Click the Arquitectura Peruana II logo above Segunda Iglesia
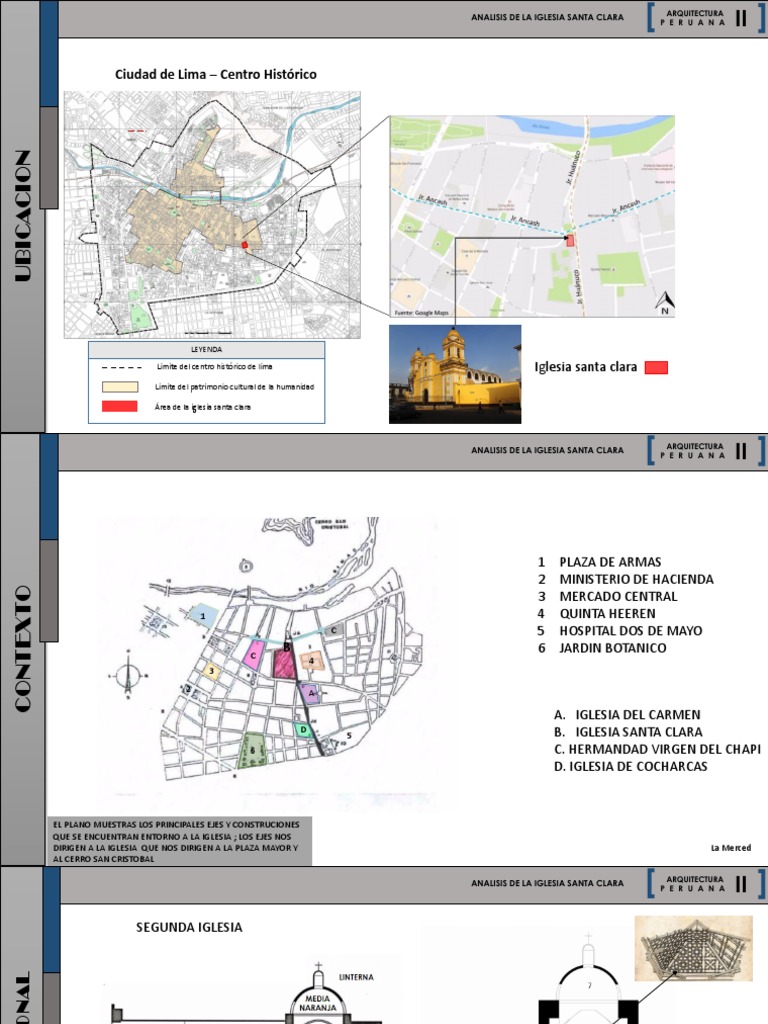768x1024 pixels. (x=706, y=884)
